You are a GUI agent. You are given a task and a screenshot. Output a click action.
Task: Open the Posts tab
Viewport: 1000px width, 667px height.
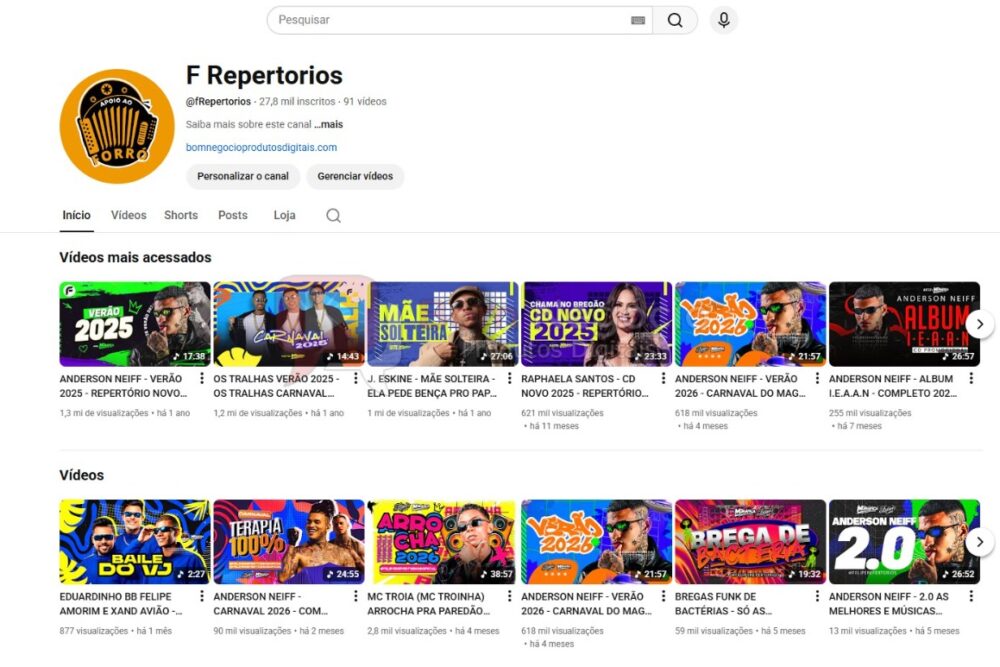(232, 215)
